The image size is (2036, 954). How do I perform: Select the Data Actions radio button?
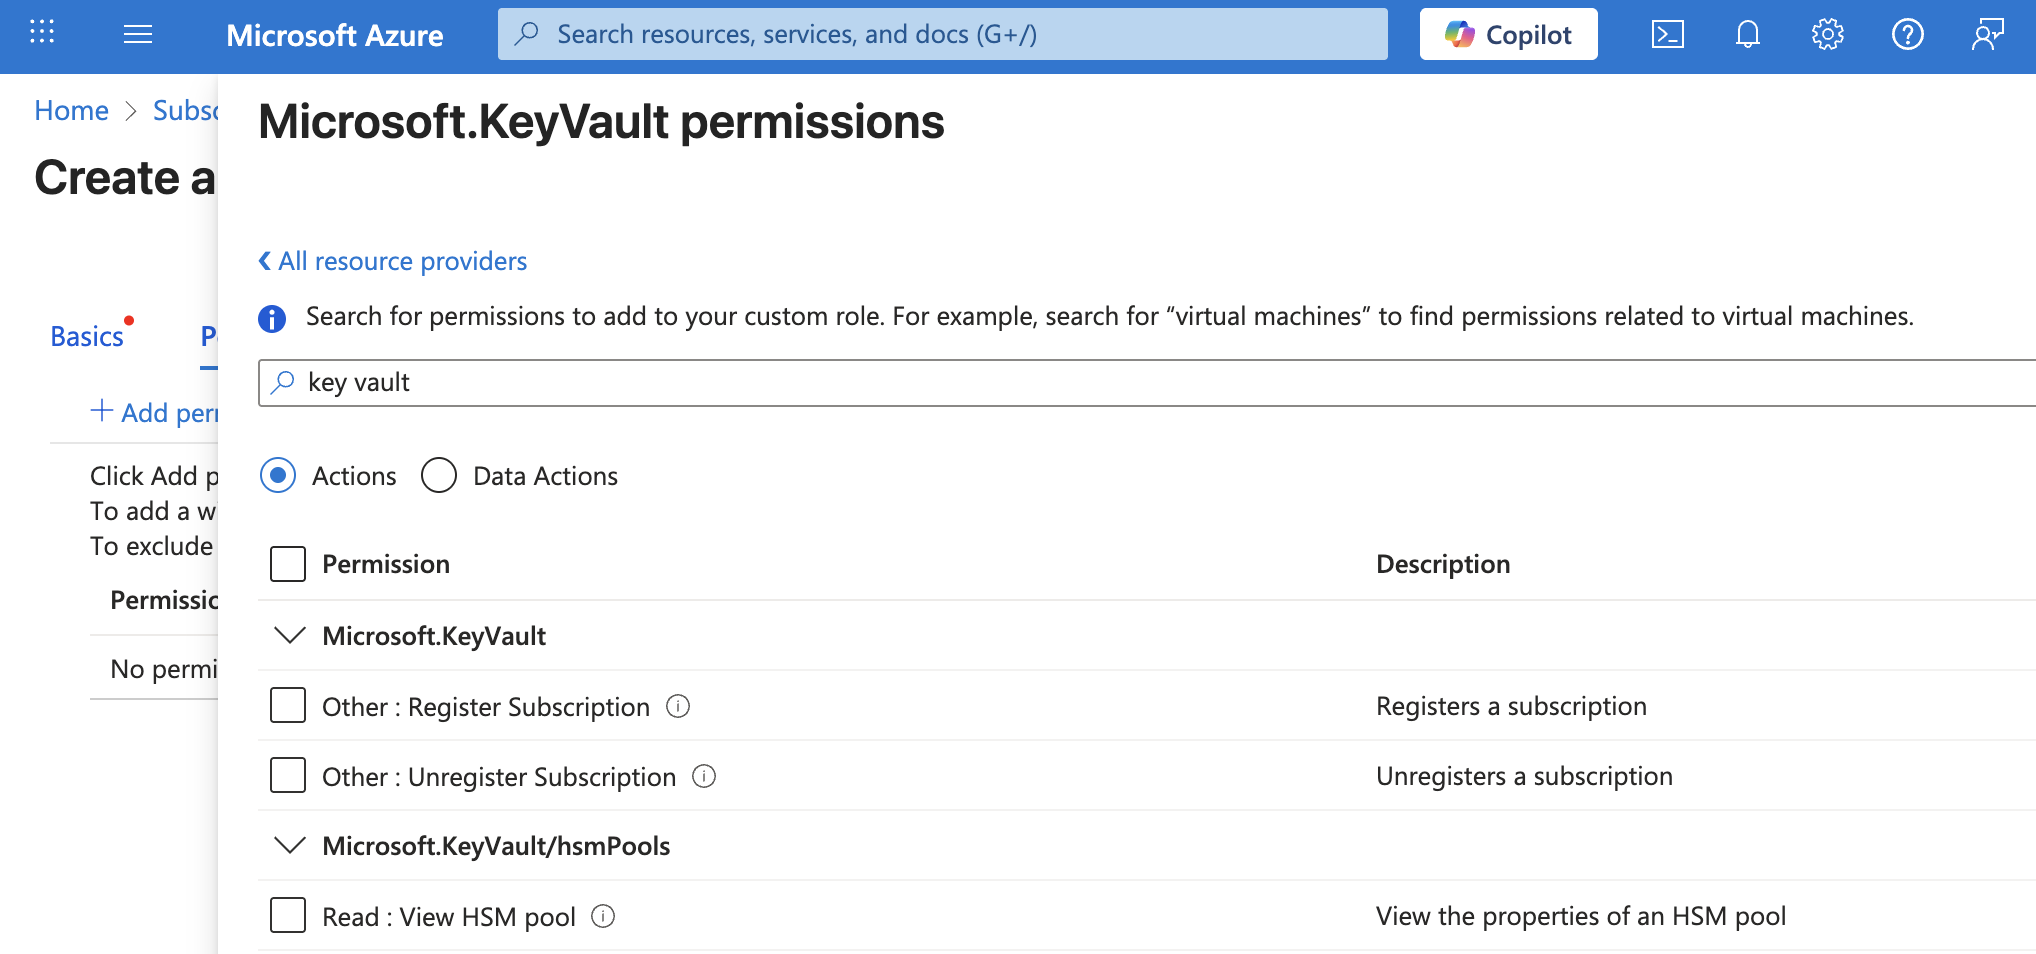click(439, 476)
